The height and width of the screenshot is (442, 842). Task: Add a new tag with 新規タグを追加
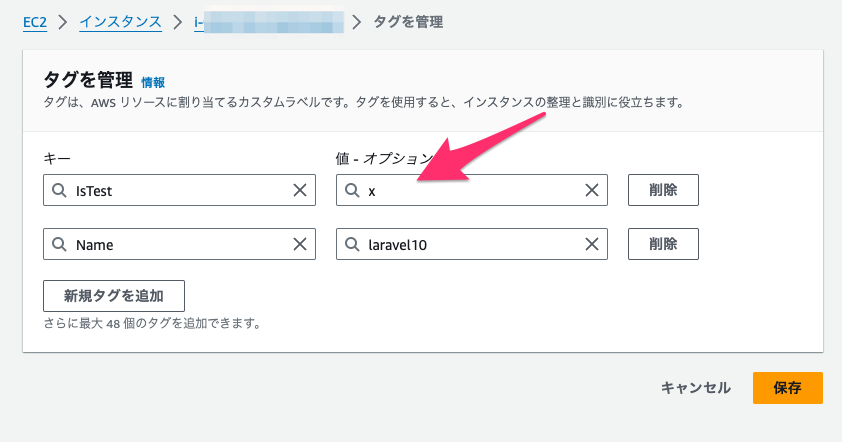click(114, 296)
